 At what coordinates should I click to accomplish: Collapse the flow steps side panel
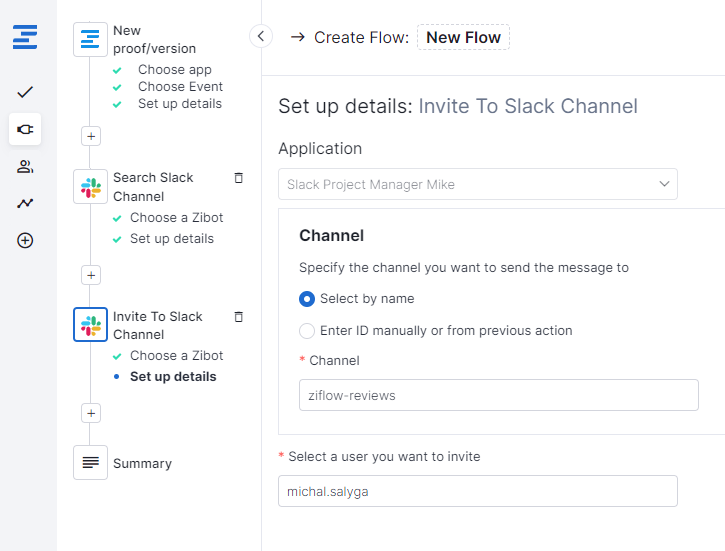tap(261, 37)
